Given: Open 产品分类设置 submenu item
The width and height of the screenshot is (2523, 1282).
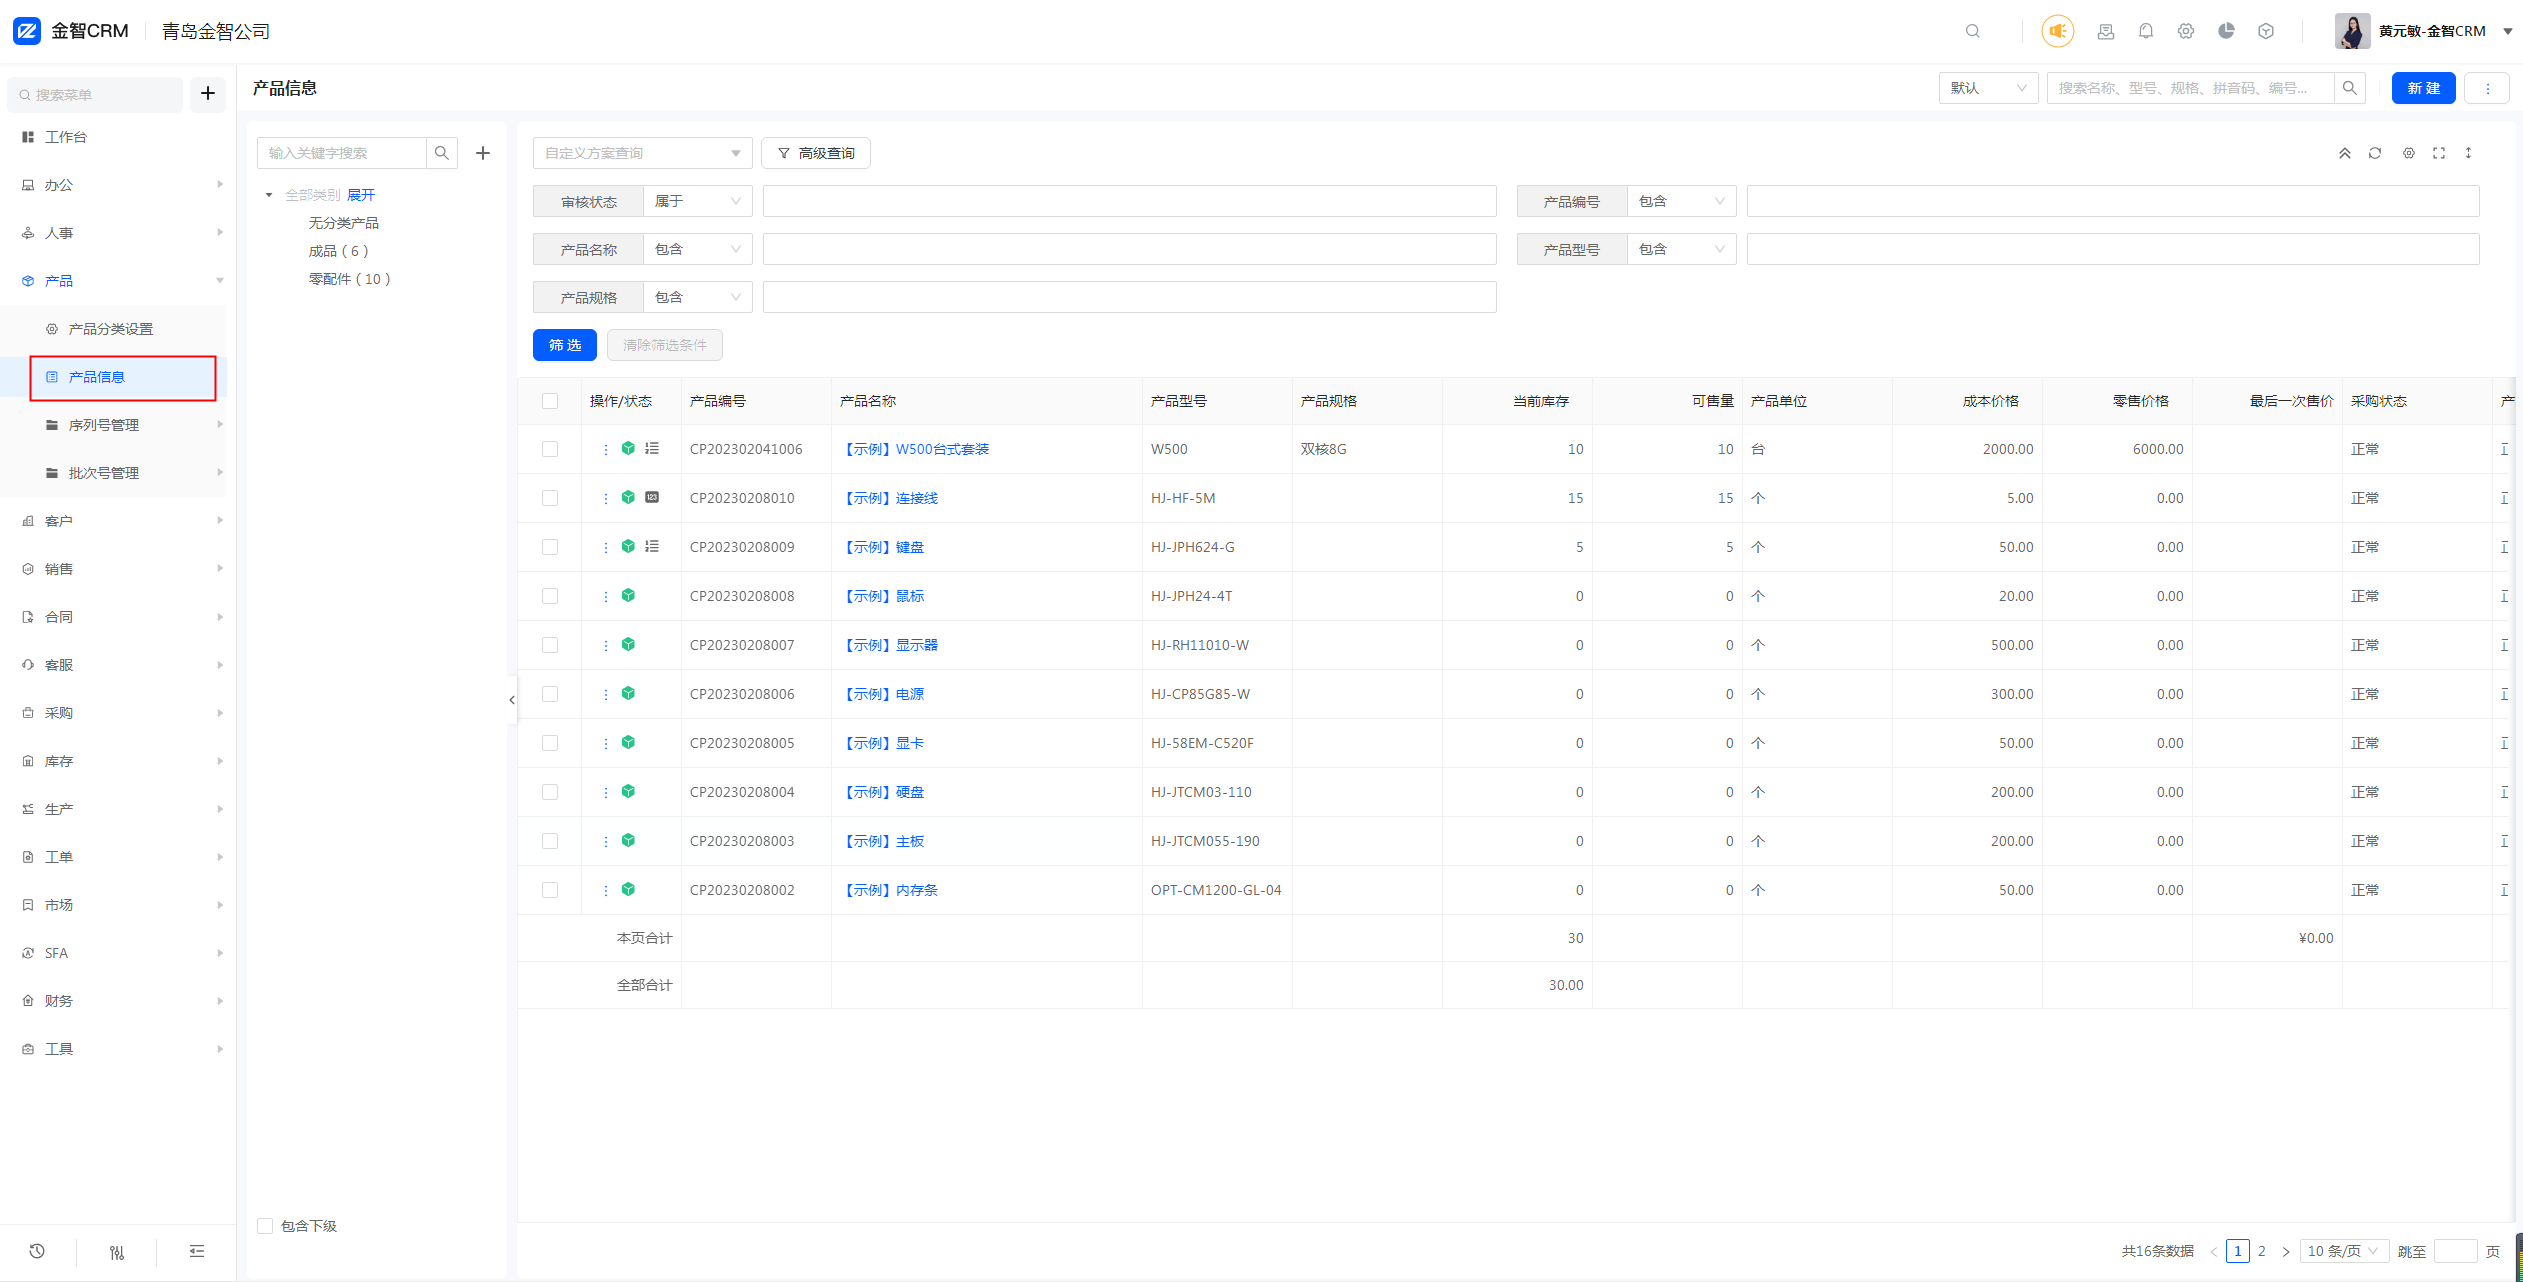Looking at the screenshot, I should [110, 329].
